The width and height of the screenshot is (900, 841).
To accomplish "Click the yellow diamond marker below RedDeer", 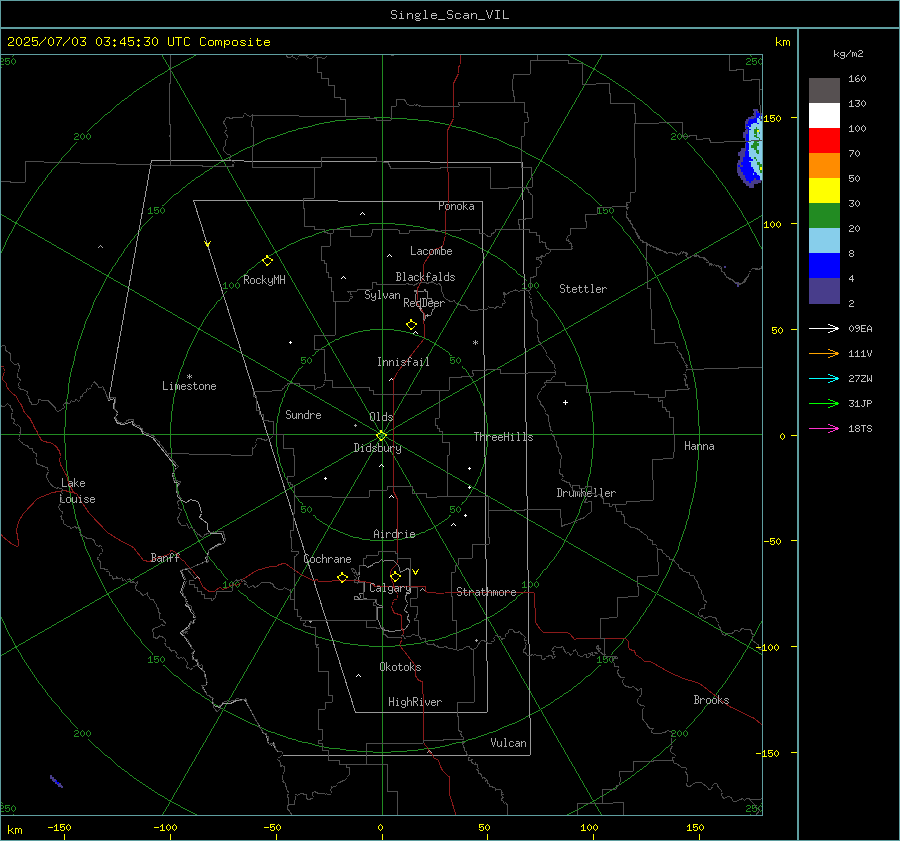I will 411,325.
